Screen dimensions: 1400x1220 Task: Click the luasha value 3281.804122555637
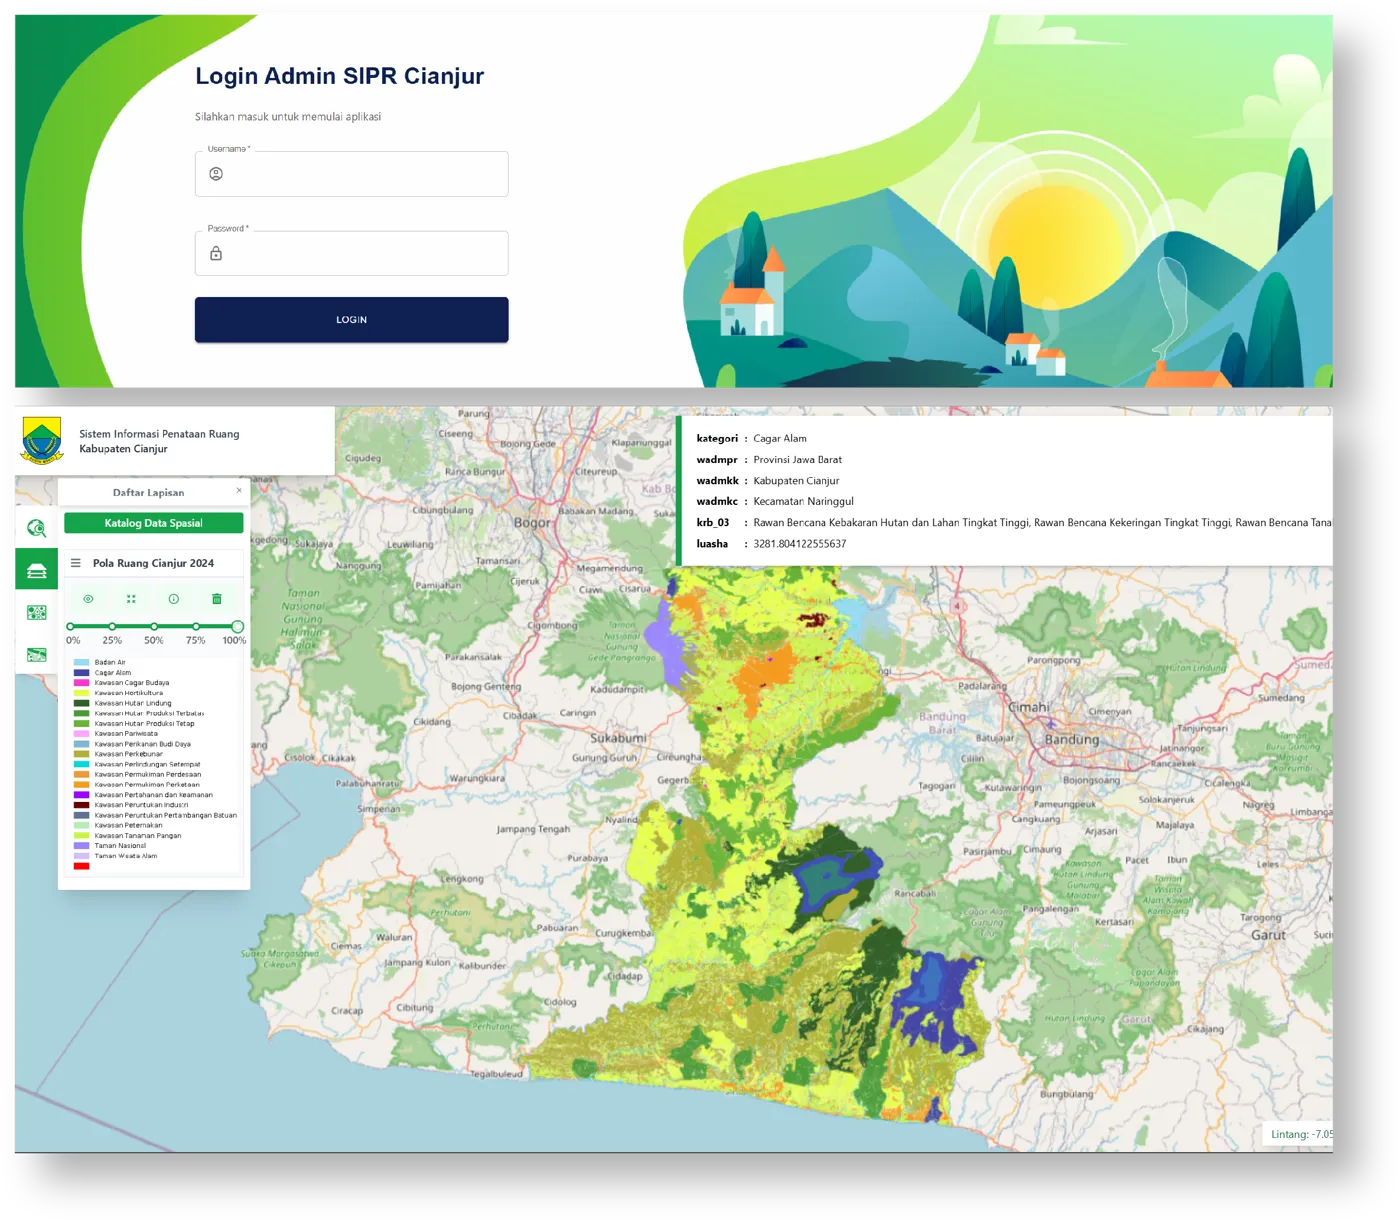pos(800,544)
